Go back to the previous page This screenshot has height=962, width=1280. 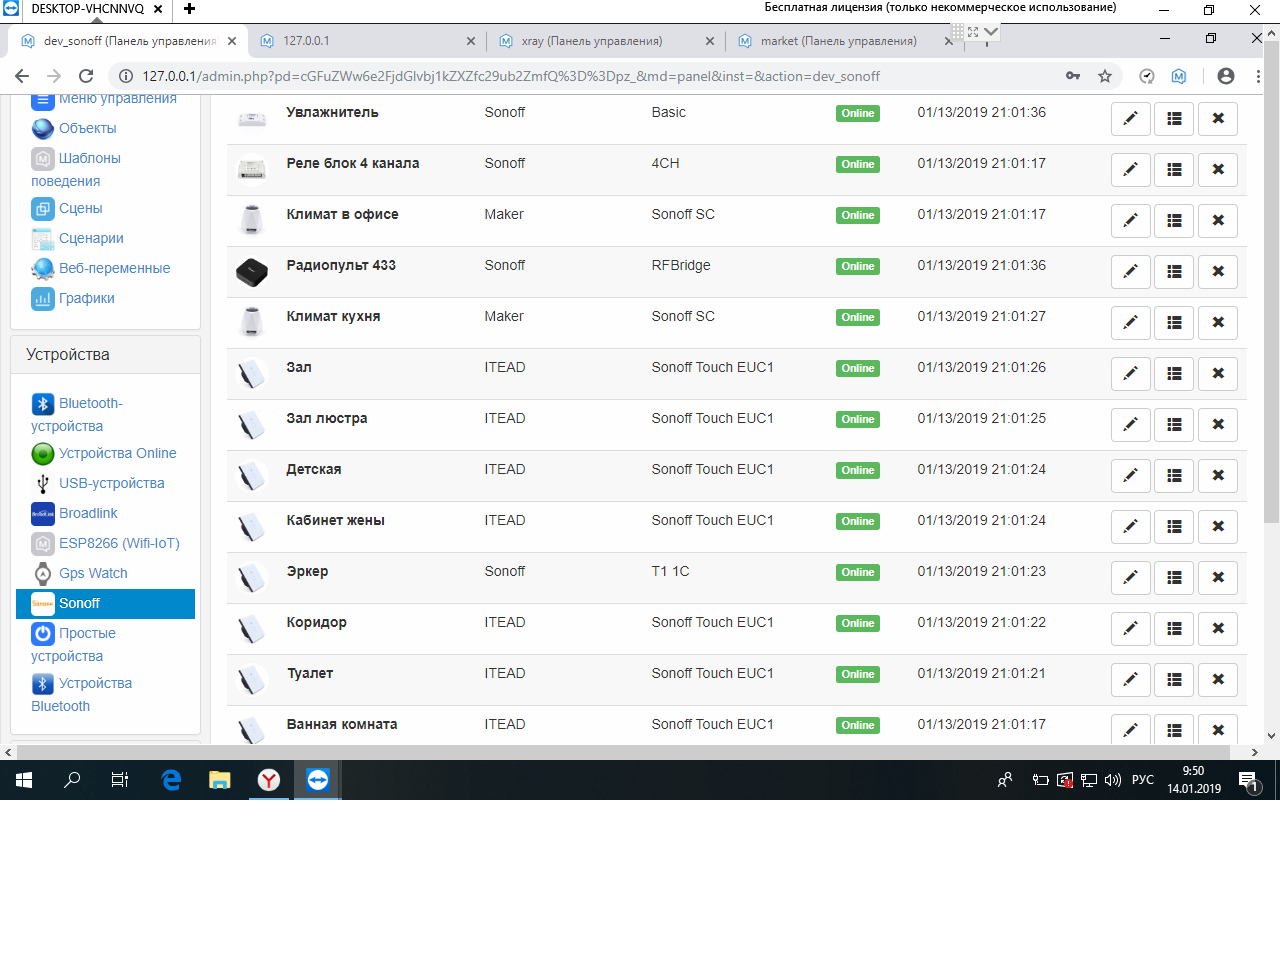22,76
